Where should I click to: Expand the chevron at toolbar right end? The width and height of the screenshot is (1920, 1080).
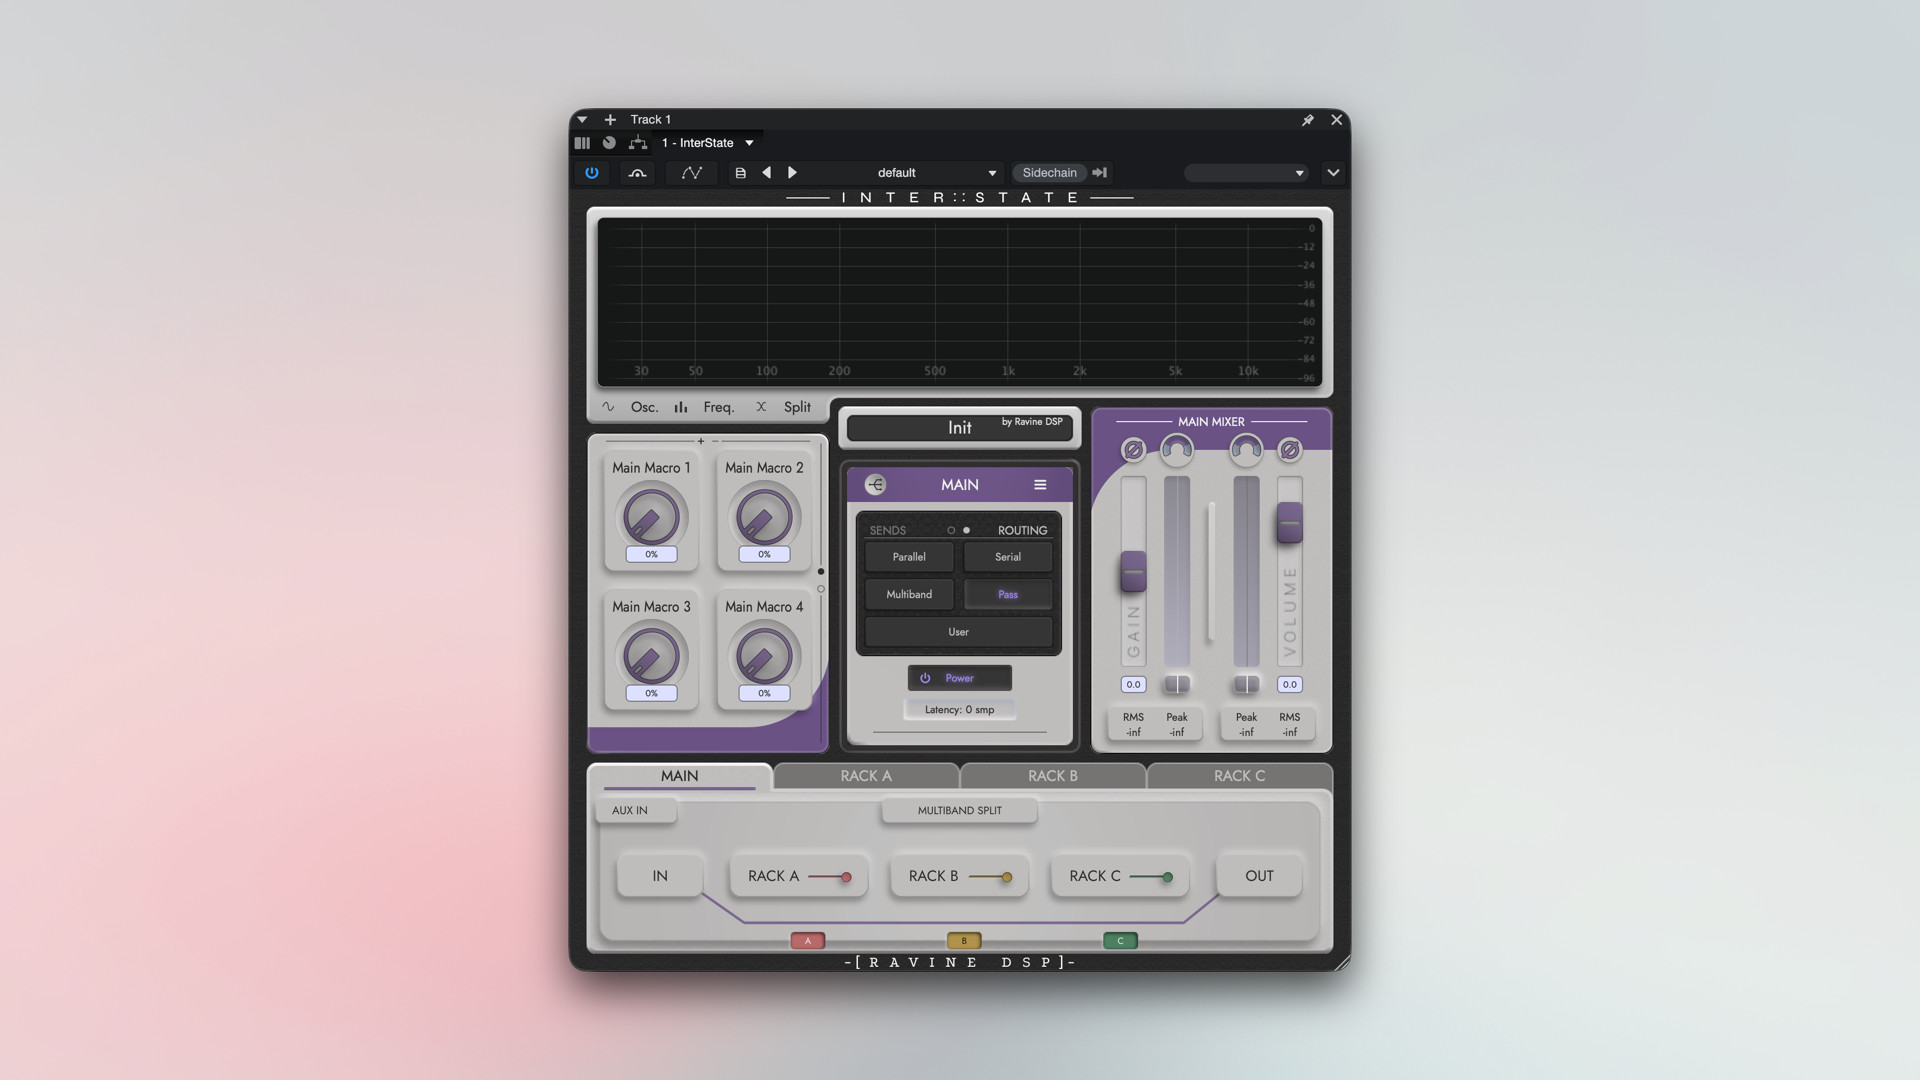click(x=1333, y=173)
